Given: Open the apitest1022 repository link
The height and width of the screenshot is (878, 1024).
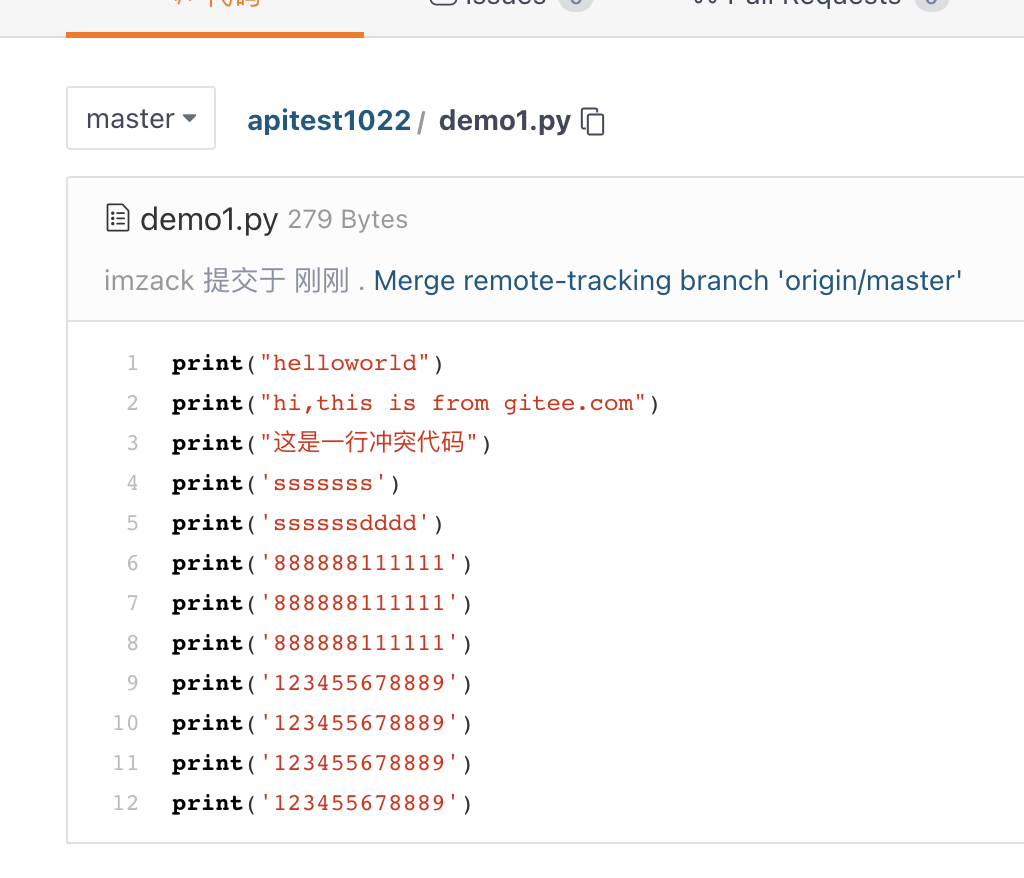Looking at the screenshot, I should point(328,121).
